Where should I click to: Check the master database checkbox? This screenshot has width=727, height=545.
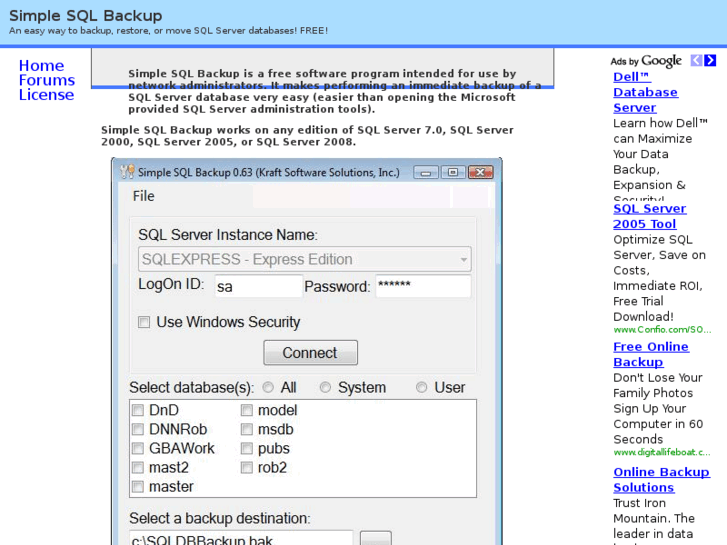(x=138, y=487)
